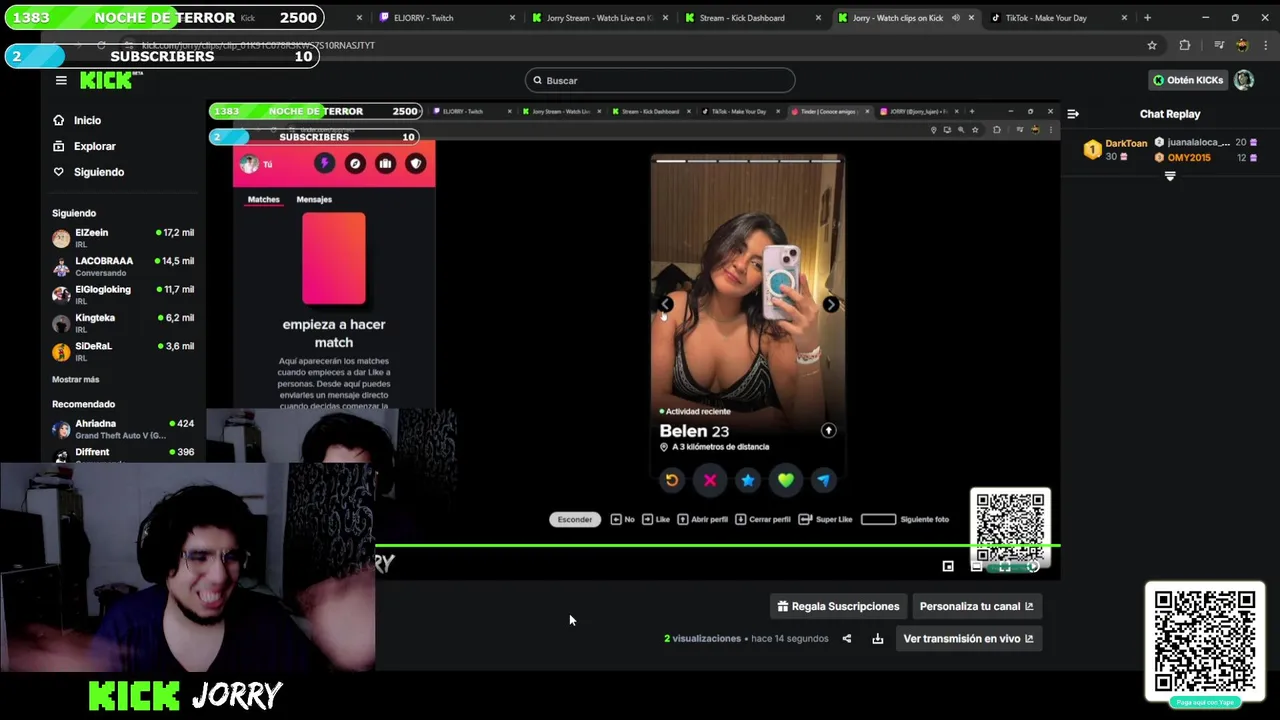Click Ver transmisión en vivo button
The width and height of the screenshot is (1280, 720).
point(968,638)
